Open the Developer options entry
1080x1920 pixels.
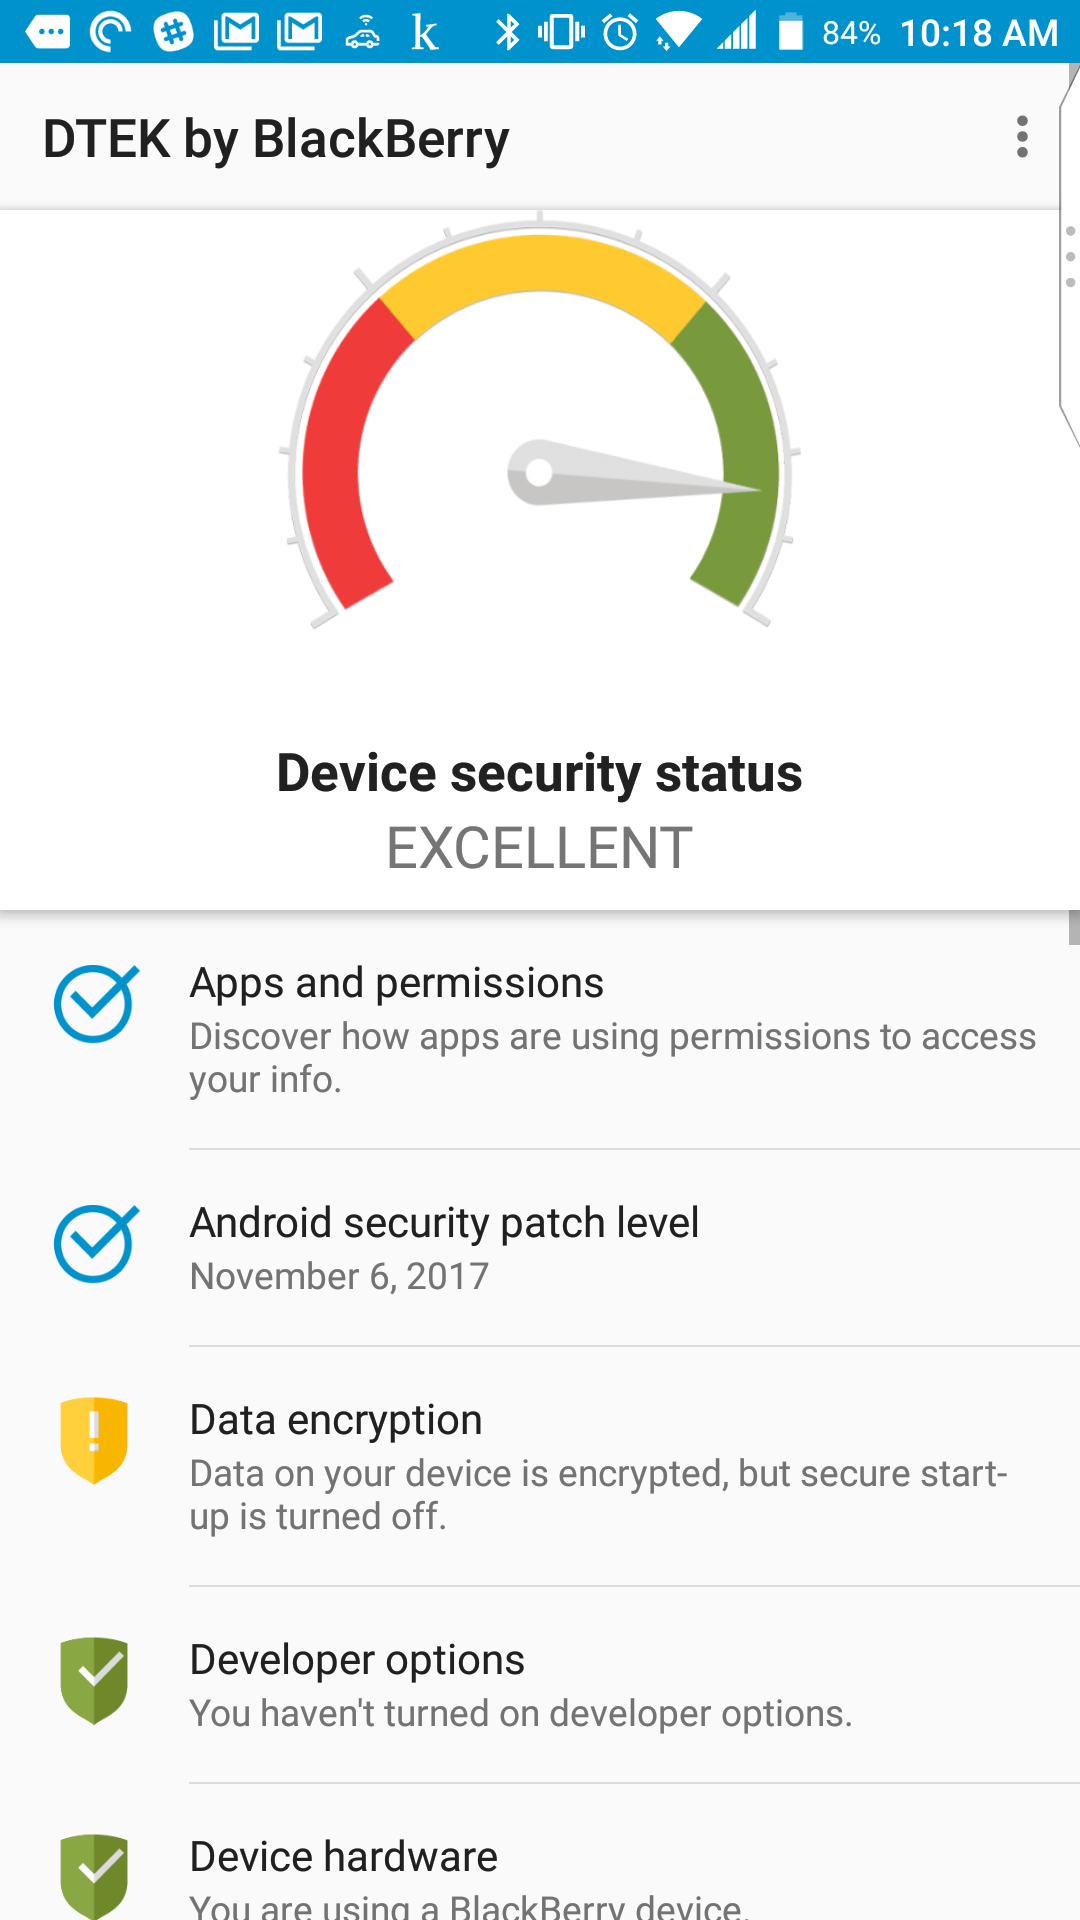click(540, 1684)
